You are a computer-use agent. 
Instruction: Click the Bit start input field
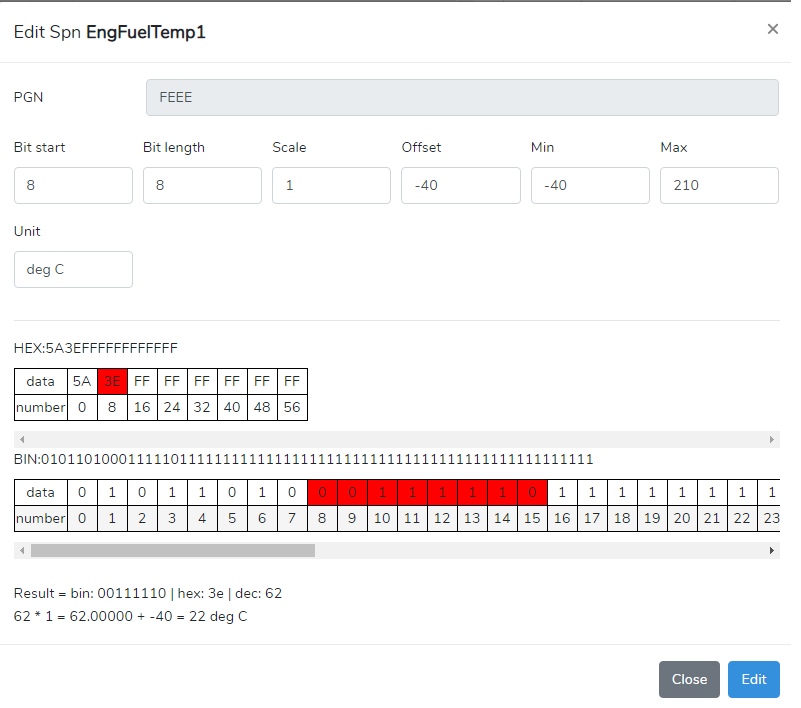(73, 186)
